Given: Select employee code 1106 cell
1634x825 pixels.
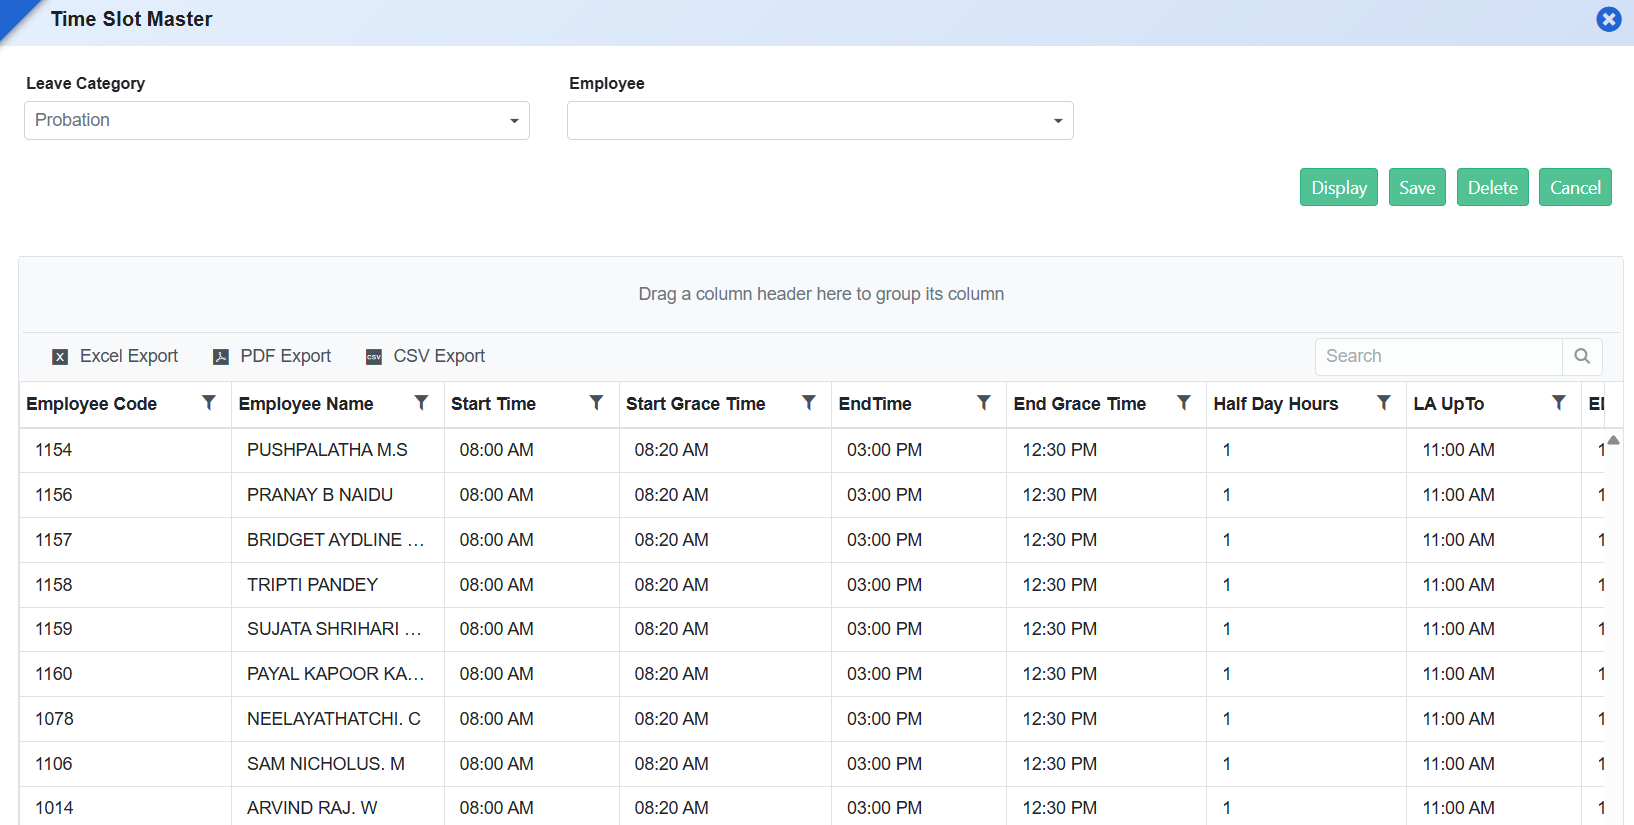Looking at the screenshot, I should pos(125,764).
